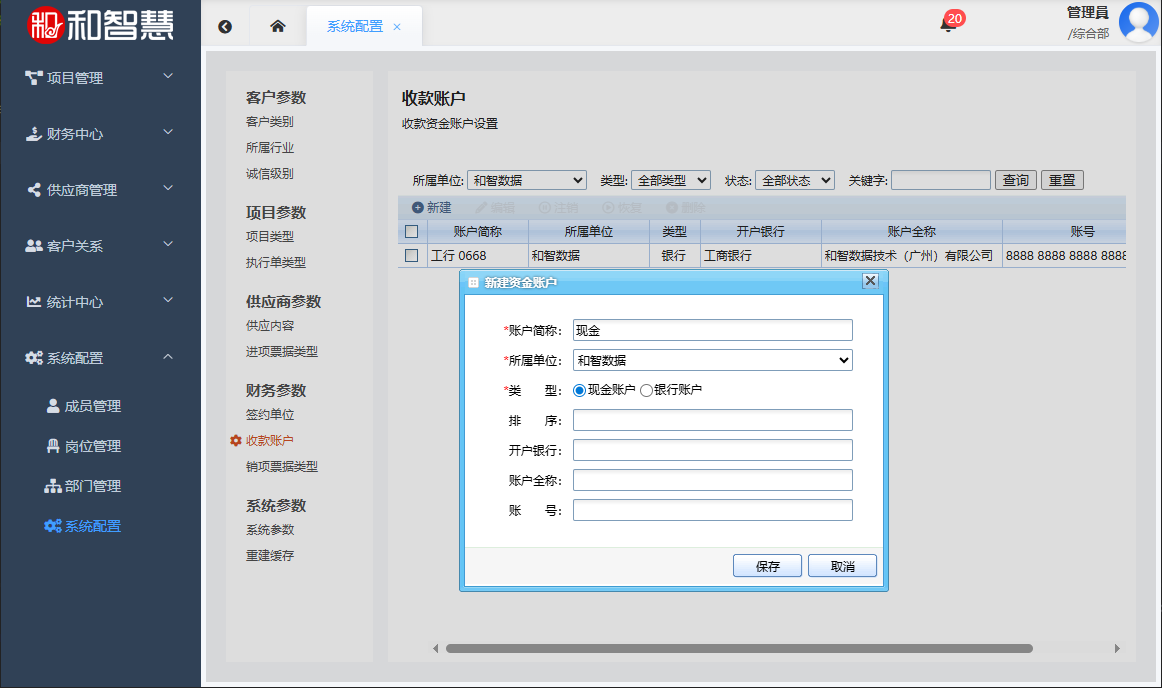The height and width of the screenshot is (688, 1162).
Task: Open highlighted 系统配置 submenu item
Action: point(83,526)
